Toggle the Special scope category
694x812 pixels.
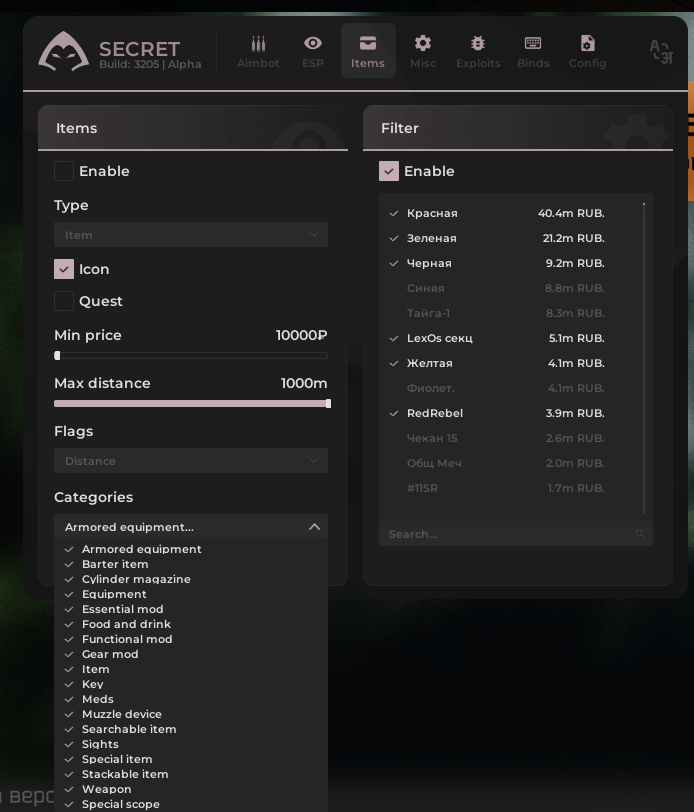191,804
